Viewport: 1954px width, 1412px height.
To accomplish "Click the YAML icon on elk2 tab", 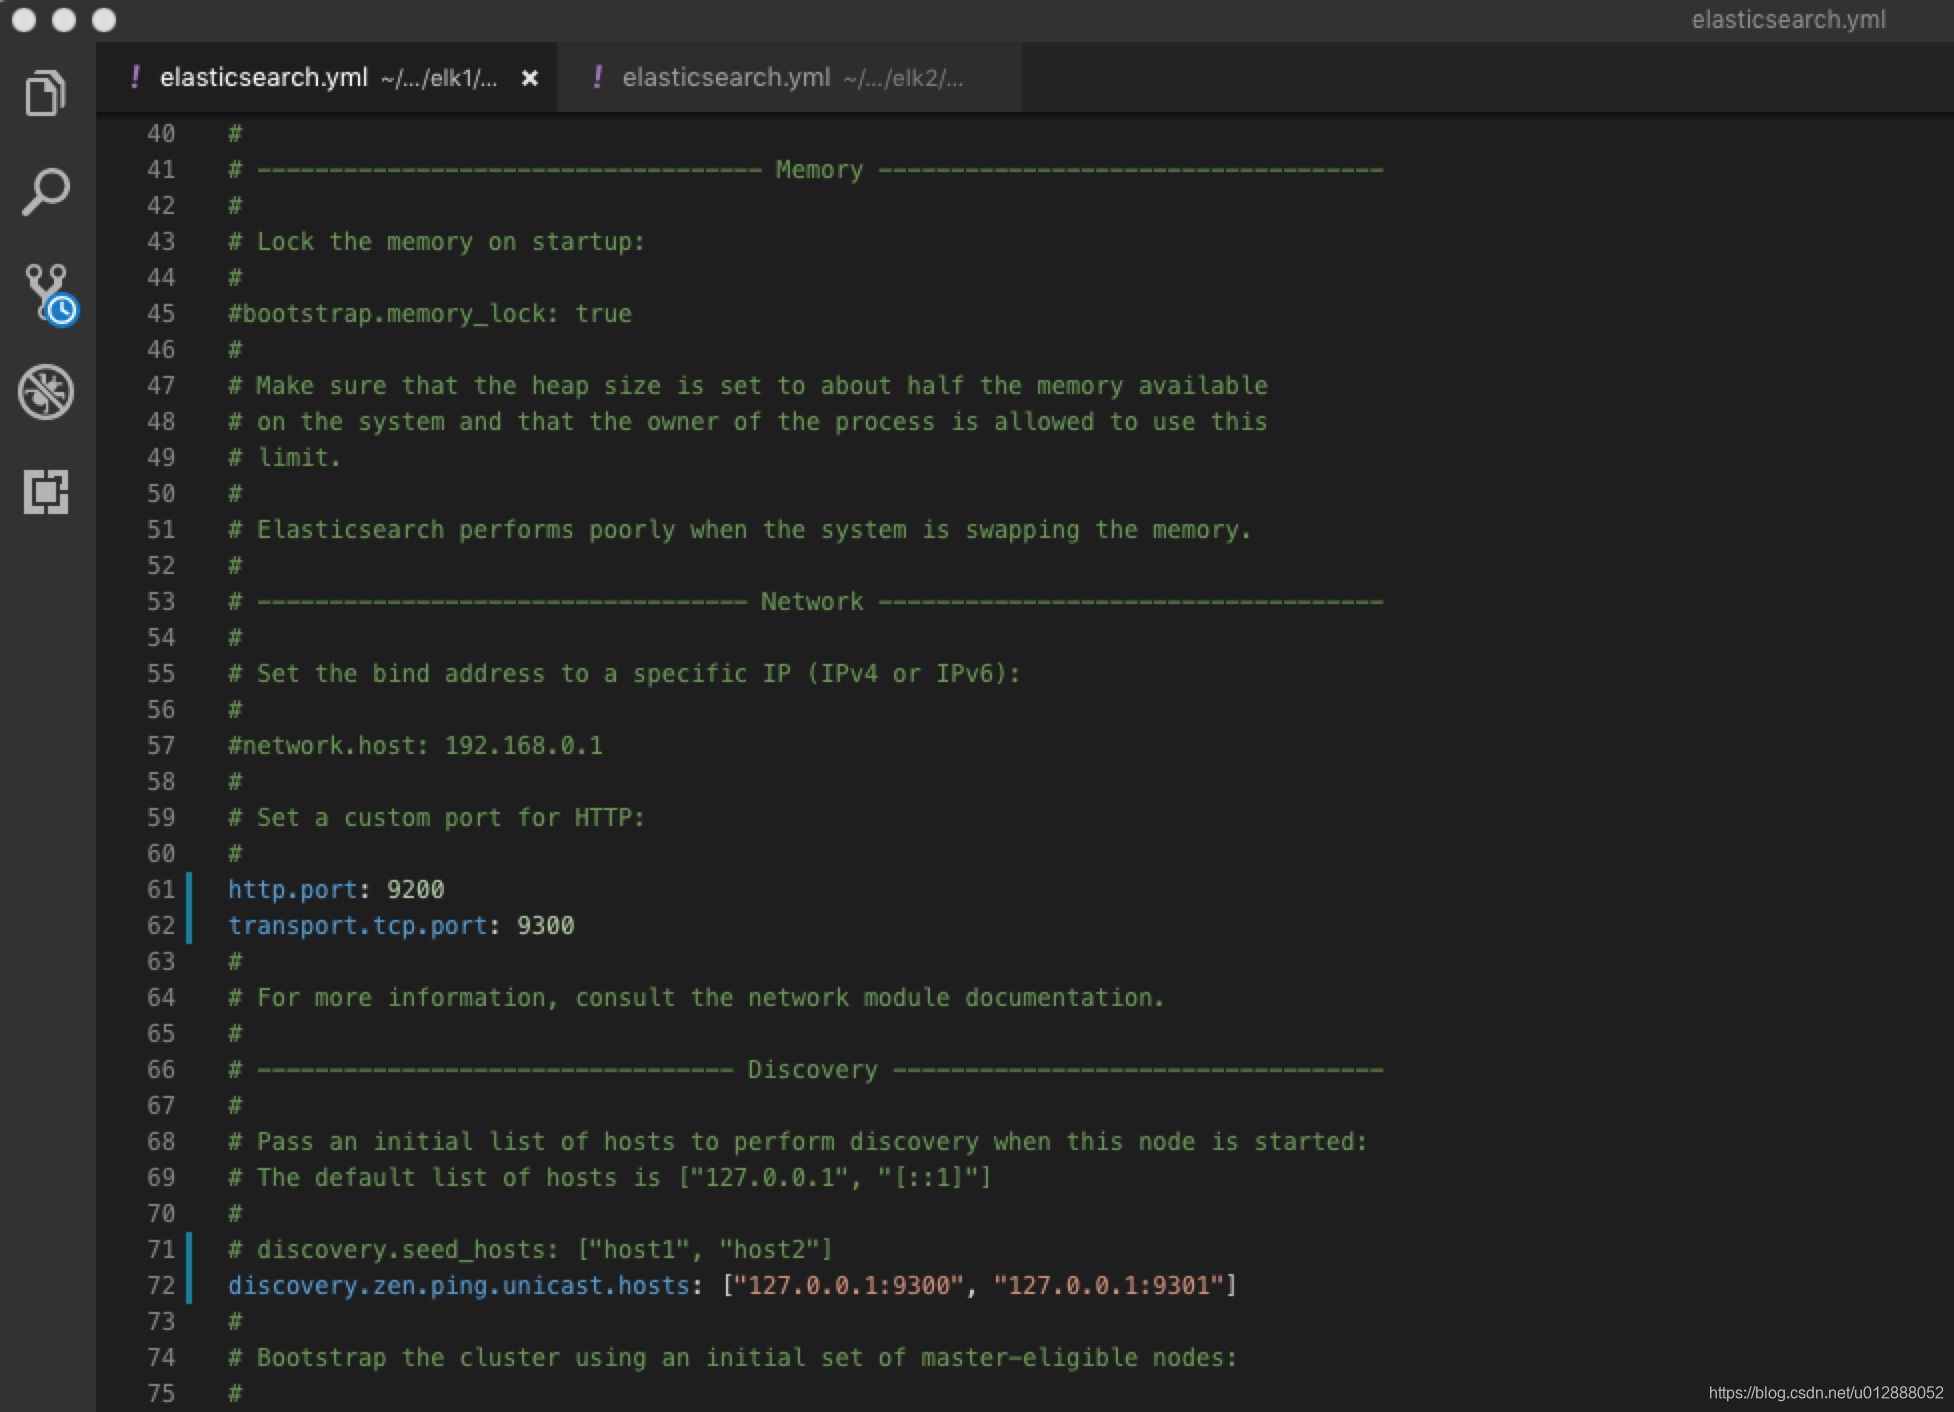I will (597, 77).
